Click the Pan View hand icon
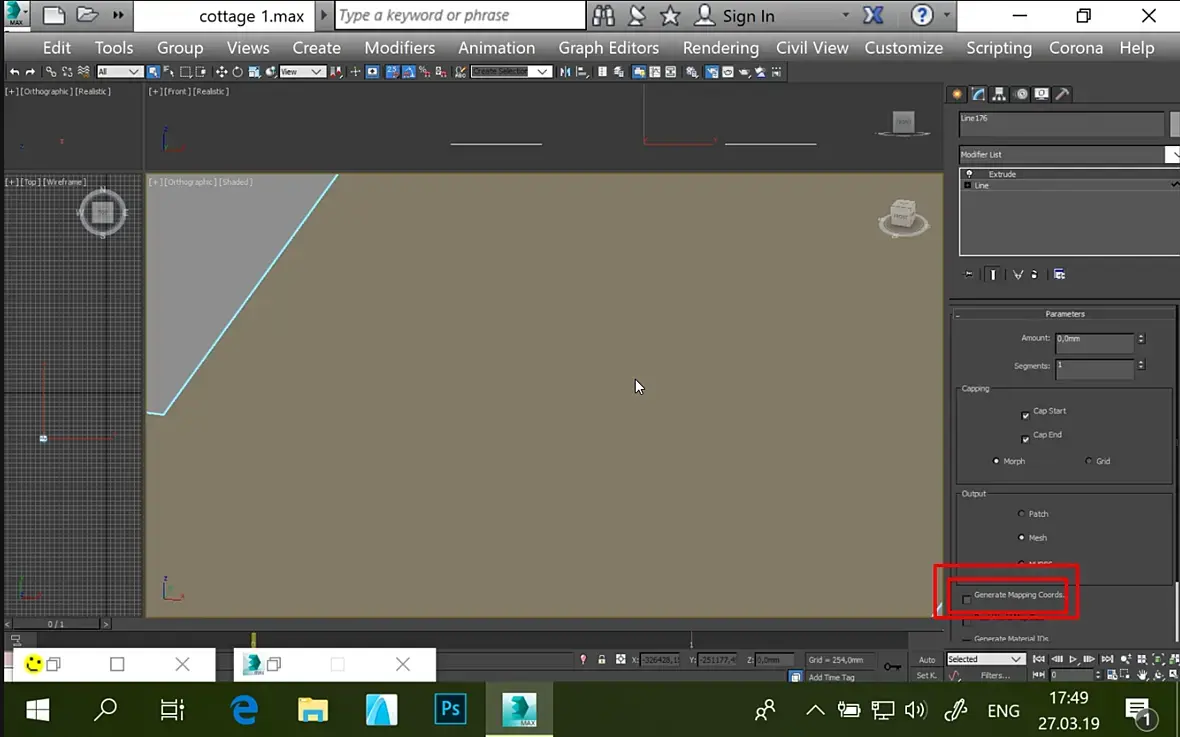 (1142, 675)
